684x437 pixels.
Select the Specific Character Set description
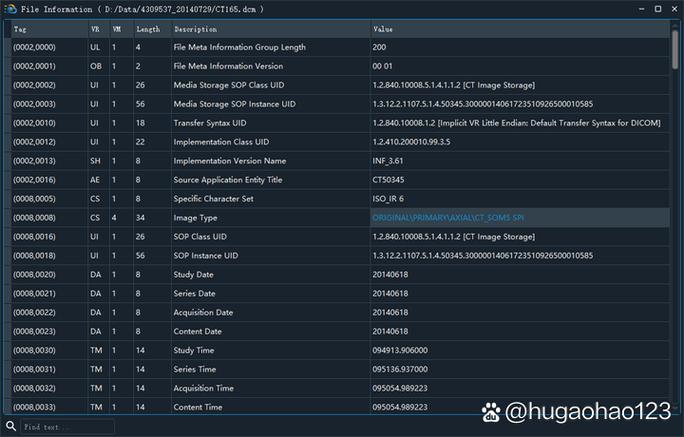[x=213, y=199]
